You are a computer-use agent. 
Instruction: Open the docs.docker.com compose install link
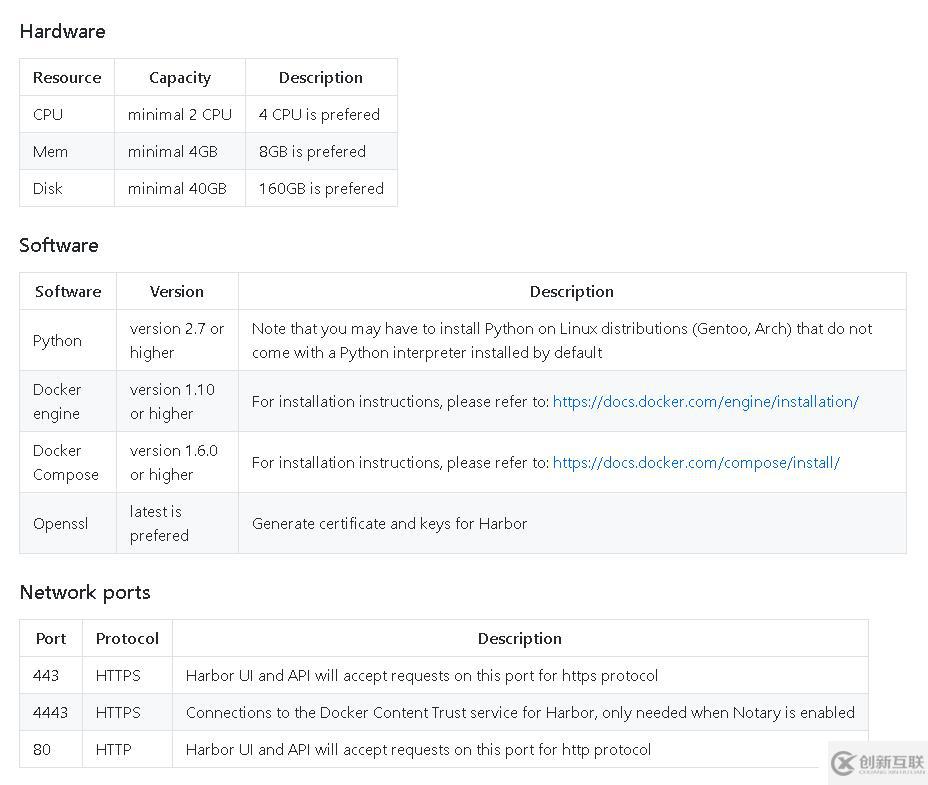pos(696,462)
